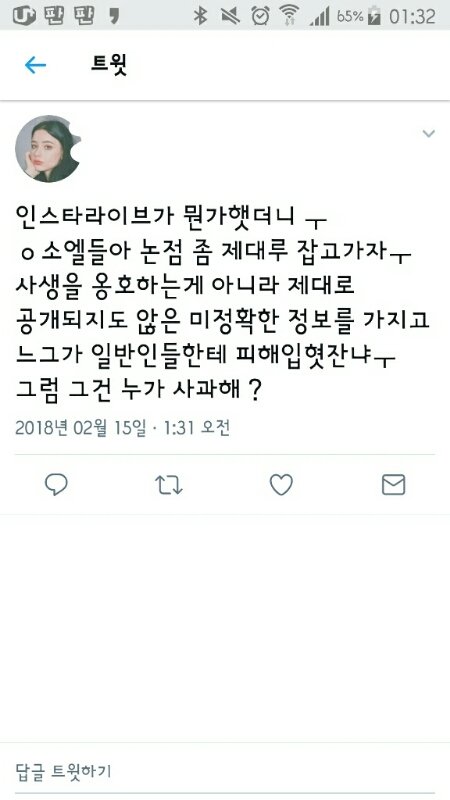Open the tweet options chevron menu
The width and height of the screenshot is (450, 800).
(x=429, y=134)
